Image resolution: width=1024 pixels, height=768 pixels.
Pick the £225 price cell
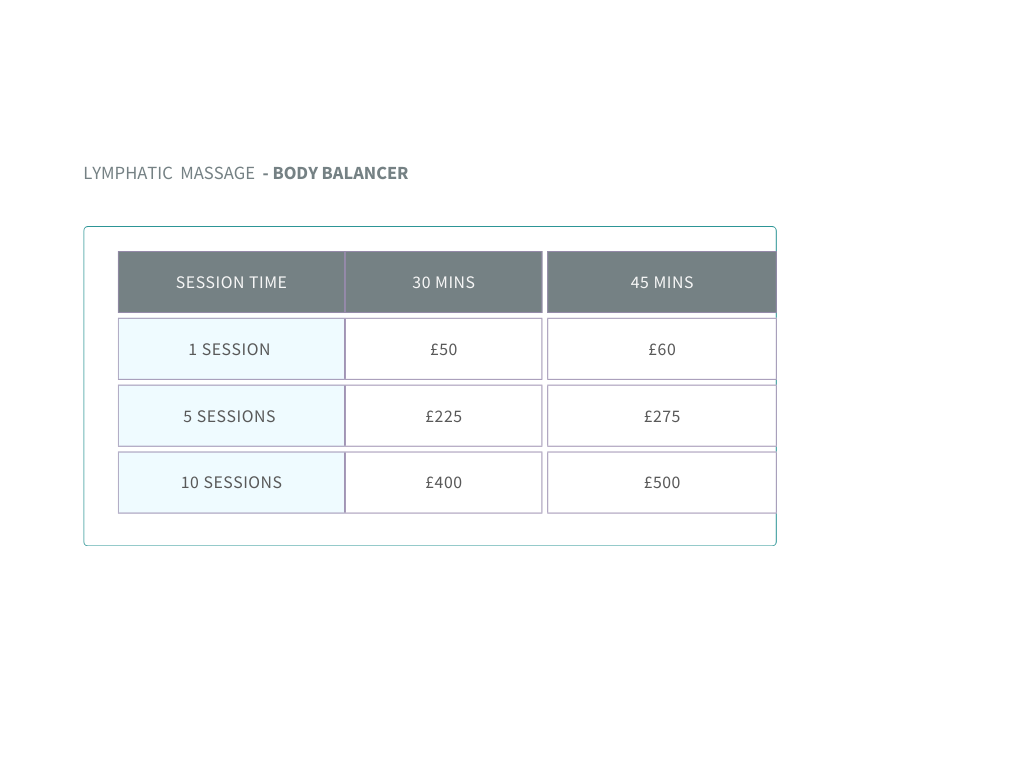[443, 416]
